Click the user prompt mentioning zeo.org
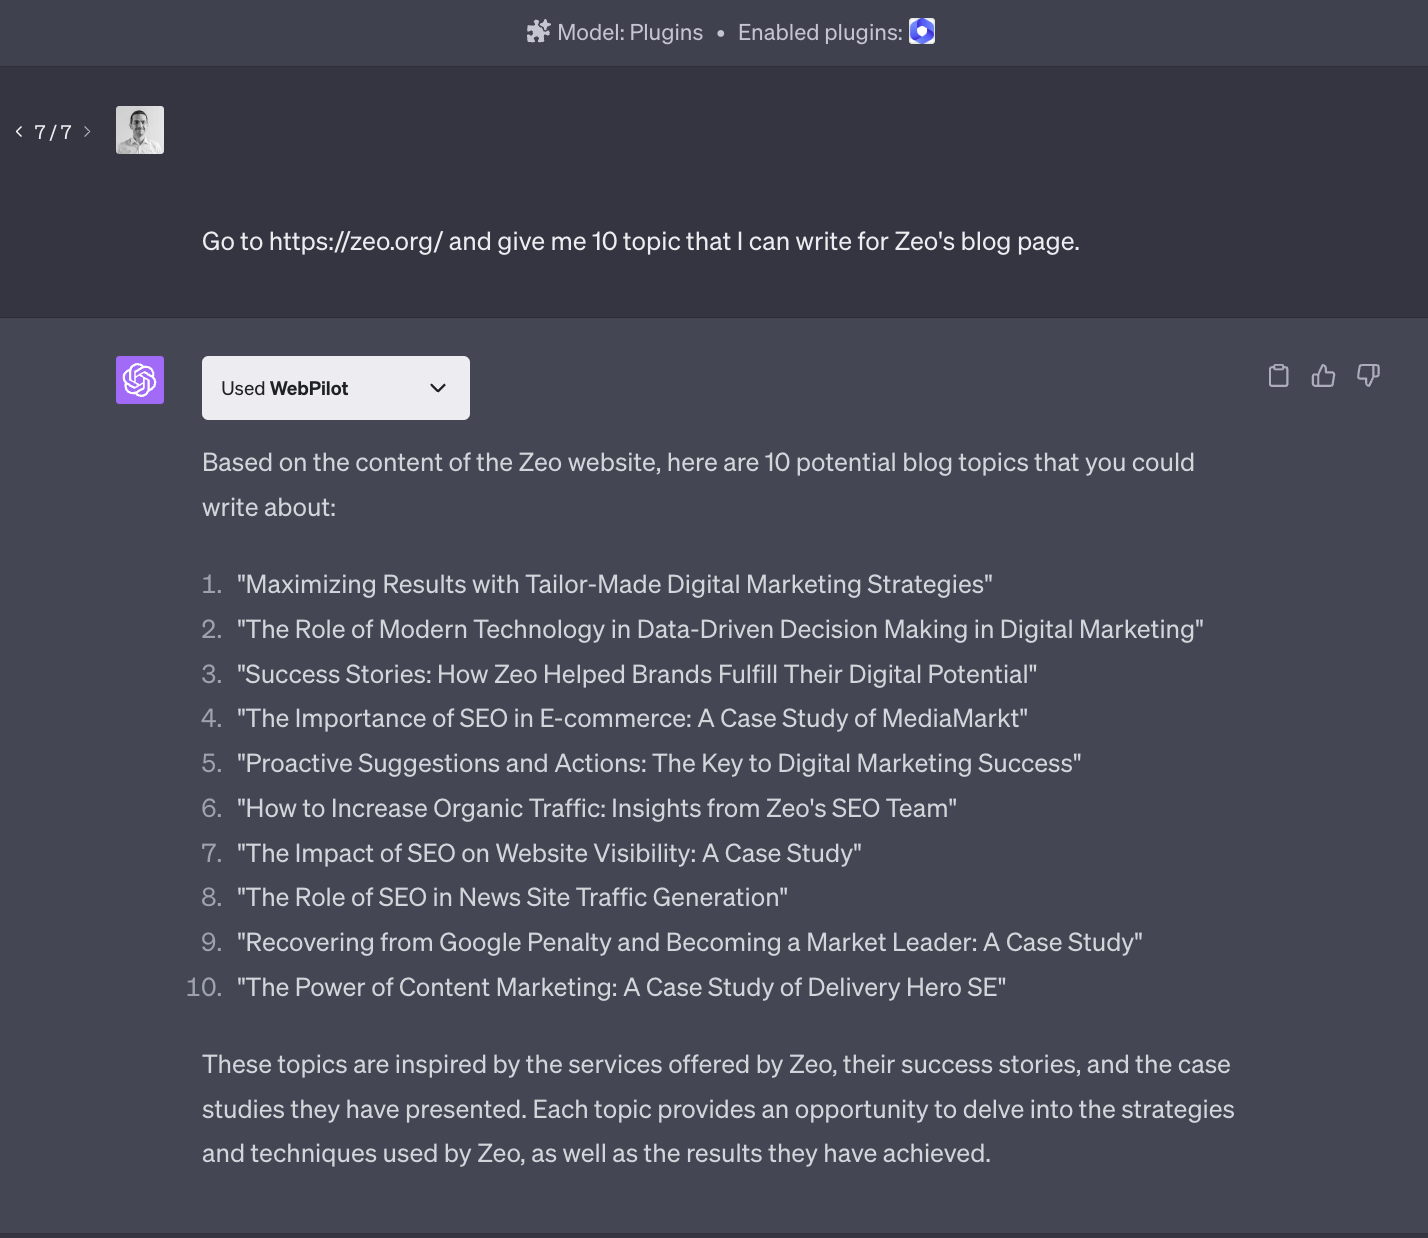This screenshot has height=1238, width=1428. point(640,242)
